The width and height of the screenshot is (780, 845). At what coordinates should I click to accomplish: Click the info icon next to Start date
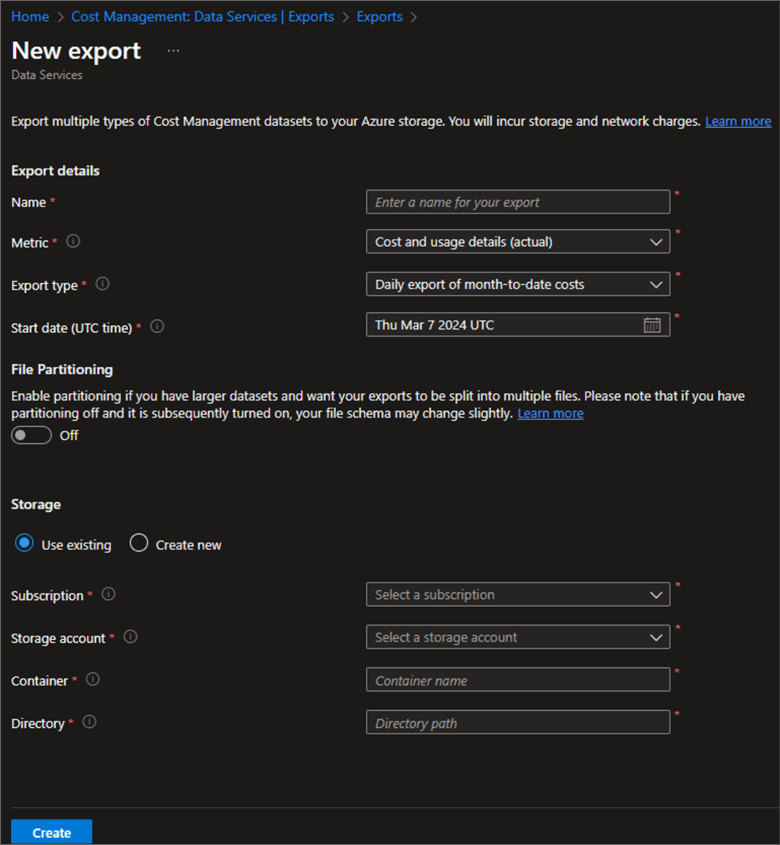[x=157, y=326]
